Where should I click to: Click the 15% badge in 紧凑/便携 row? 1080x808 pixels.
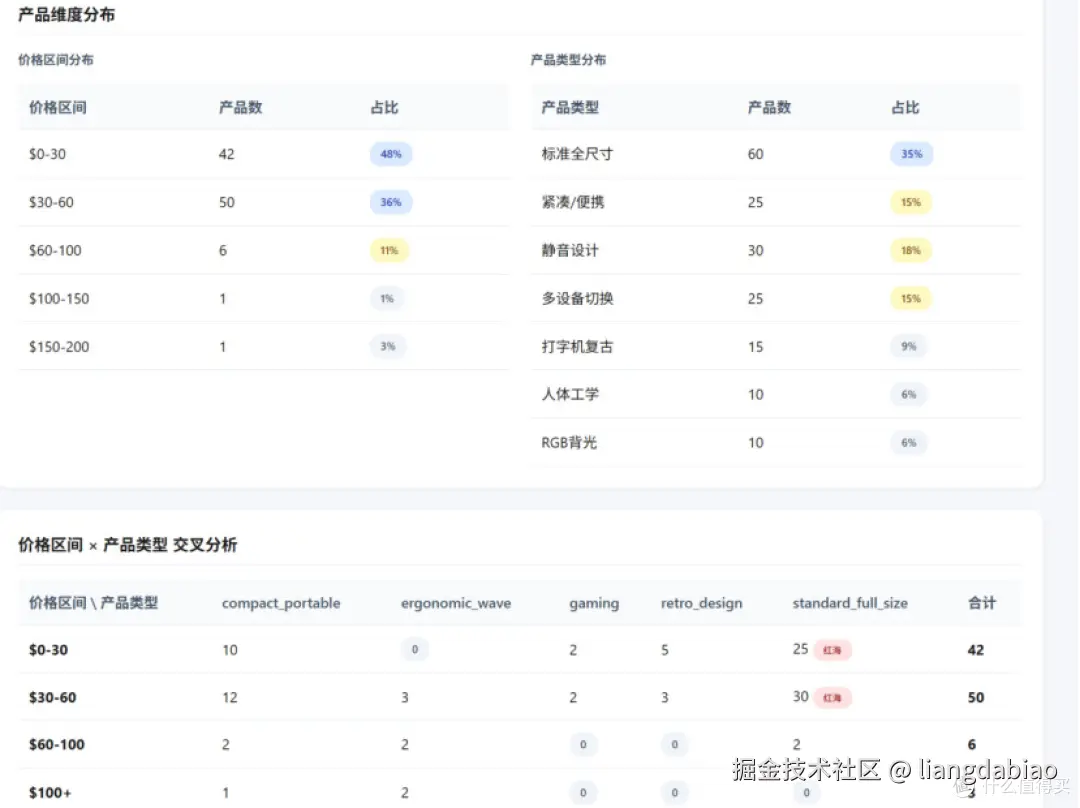pos(911,202)
